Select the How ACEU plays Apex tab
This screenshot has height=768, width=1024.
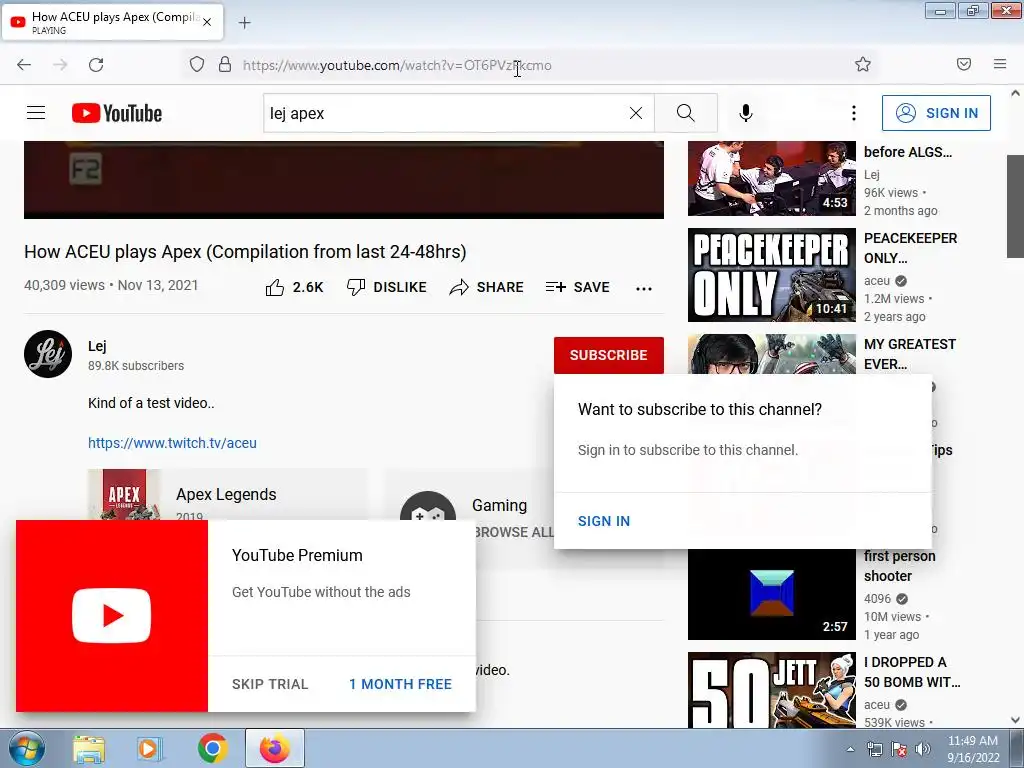[112, 22]
